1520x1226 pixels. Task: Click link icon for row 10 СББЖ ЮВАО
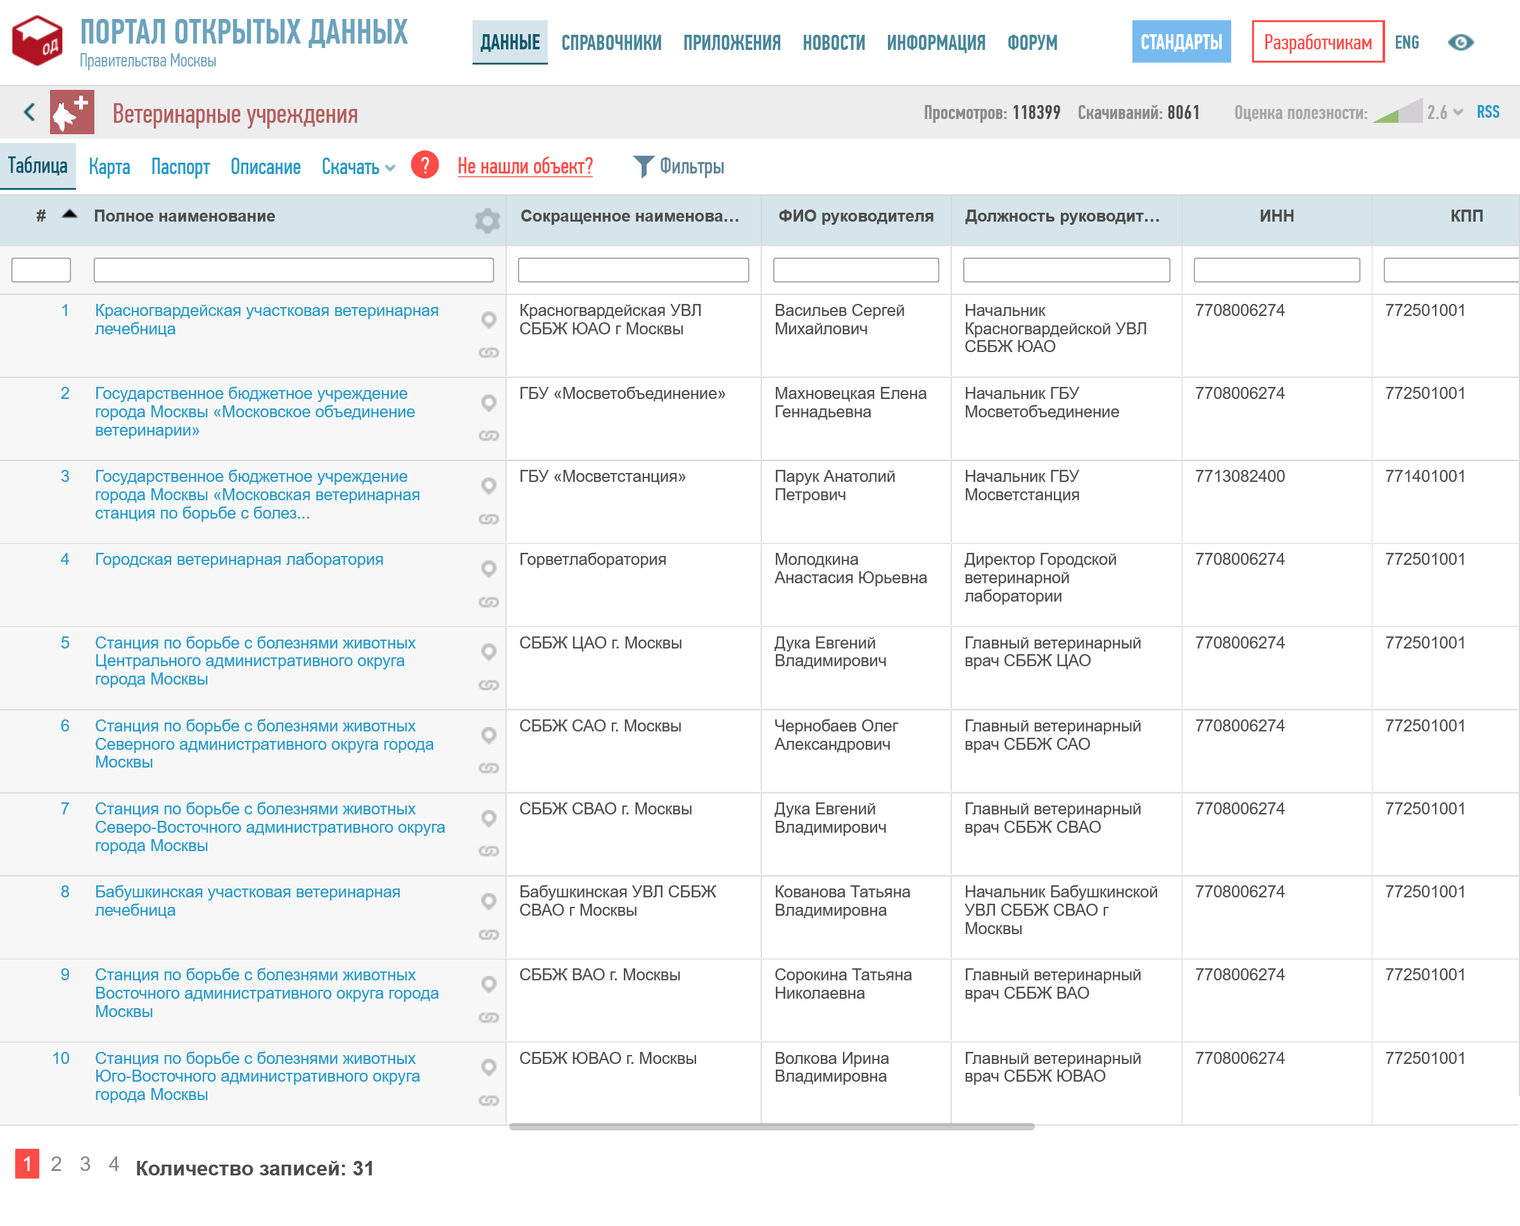(489, 1101)
